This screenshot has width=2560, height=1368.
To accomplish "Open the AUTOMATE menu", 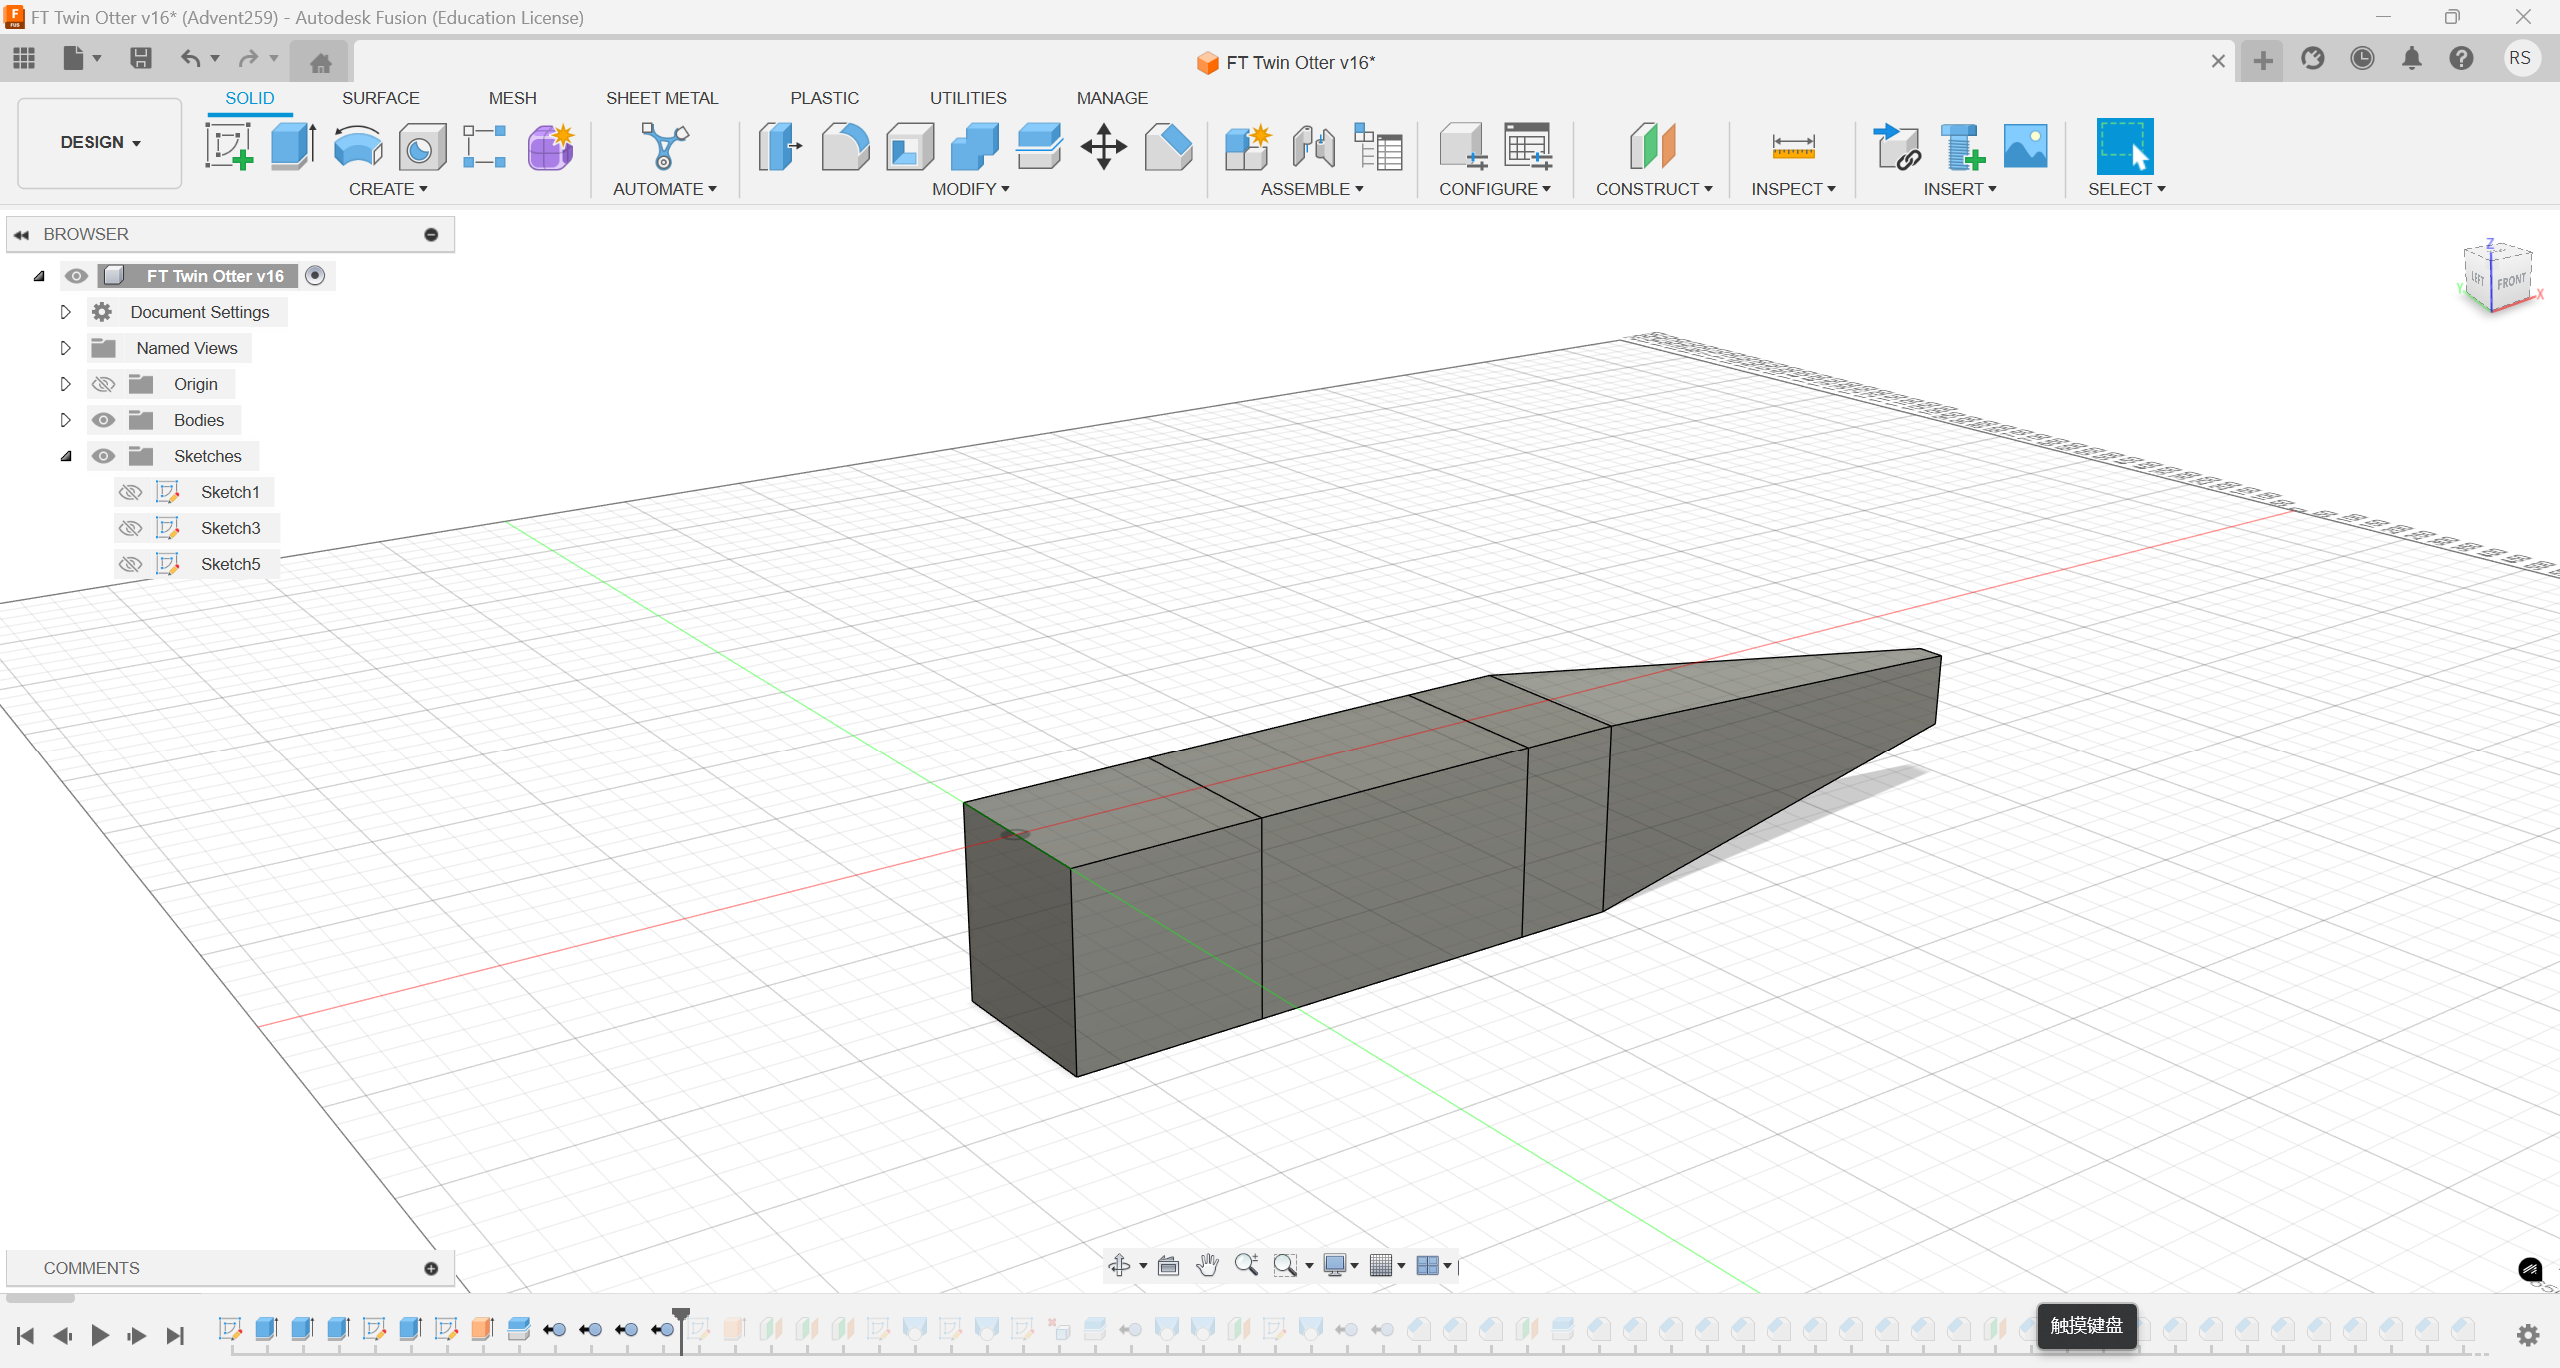I will coord(665,189).
